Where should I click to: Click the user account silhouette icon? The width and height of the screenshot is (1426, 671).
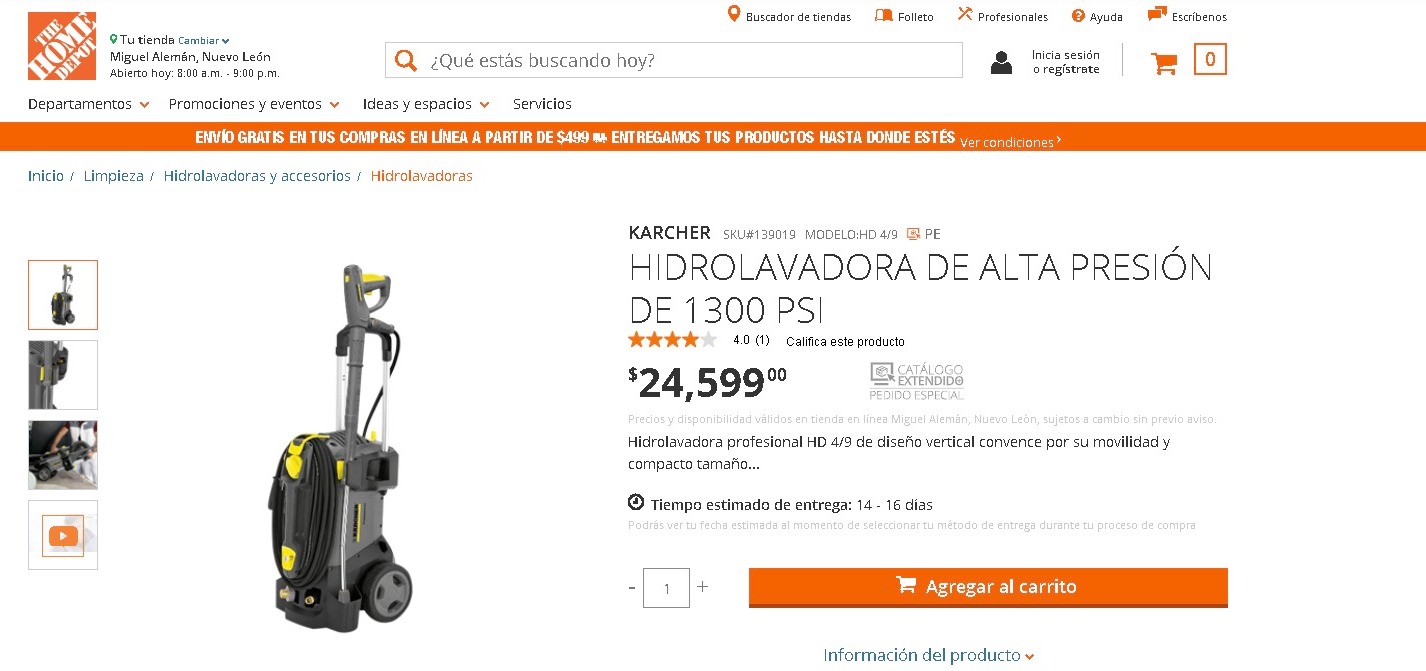pyautogui.click(x=1001, y=63)
